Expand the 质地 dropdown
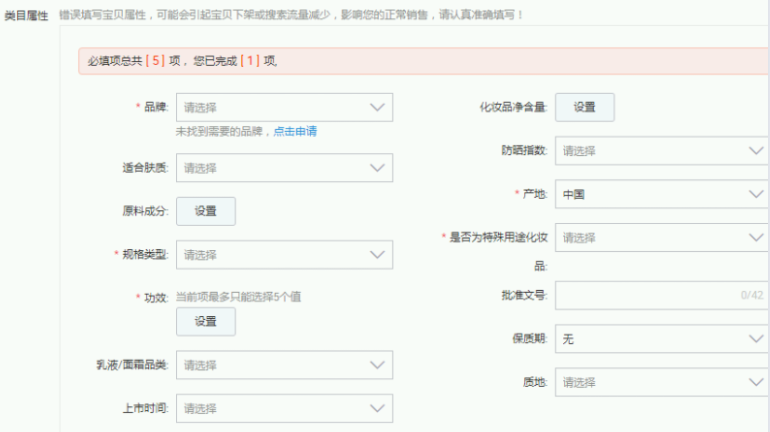 [662, 382]
